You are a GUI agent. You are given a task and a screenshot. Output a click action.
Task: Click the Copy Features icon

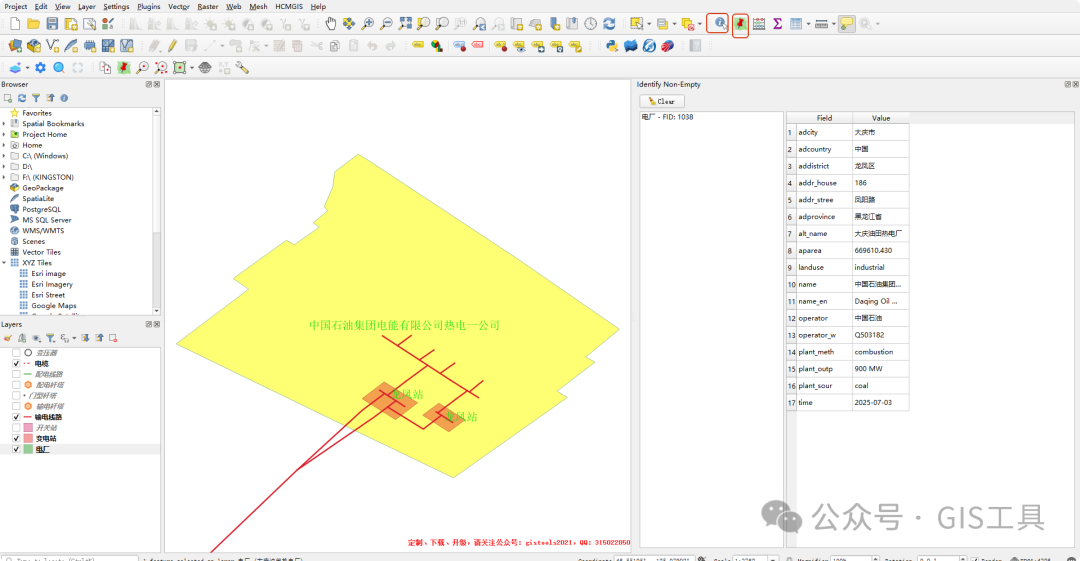pos(335,46)
